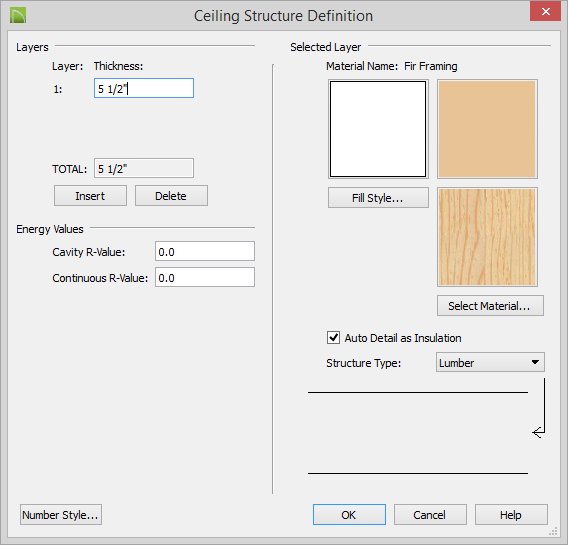Open Help for this dialog

[511, 515]
